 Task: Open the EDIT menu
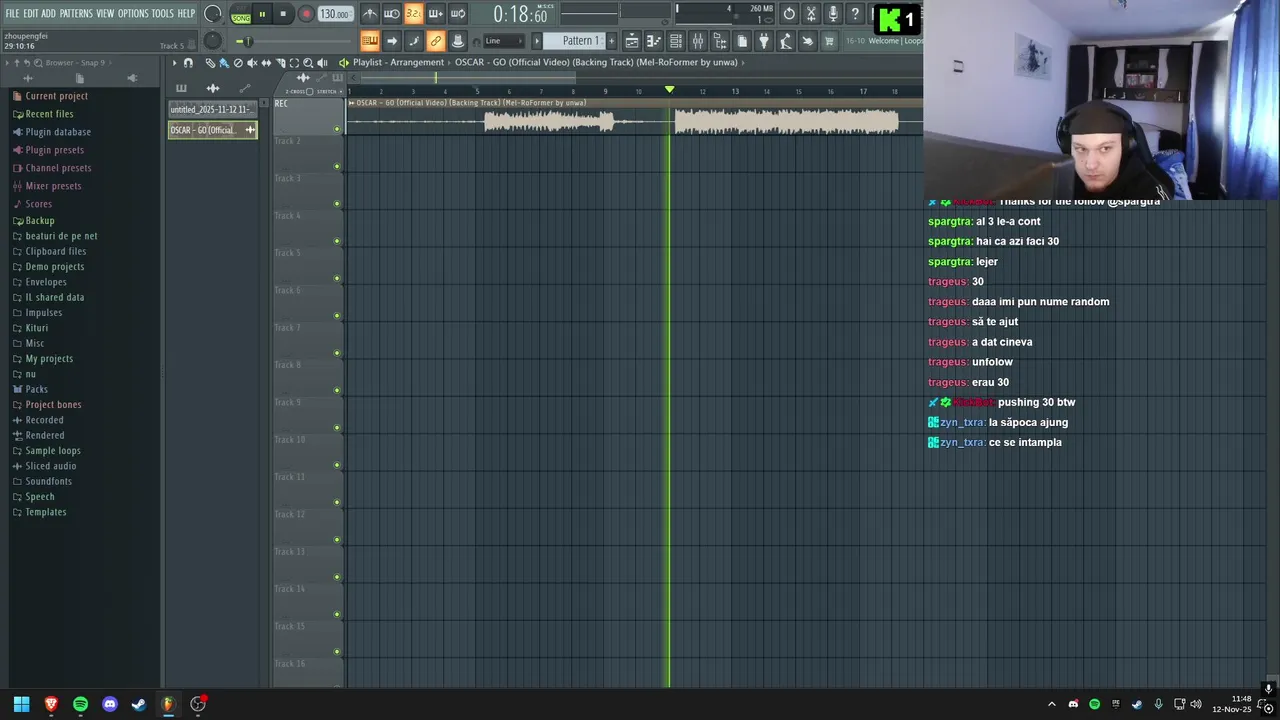pos(30,14)
